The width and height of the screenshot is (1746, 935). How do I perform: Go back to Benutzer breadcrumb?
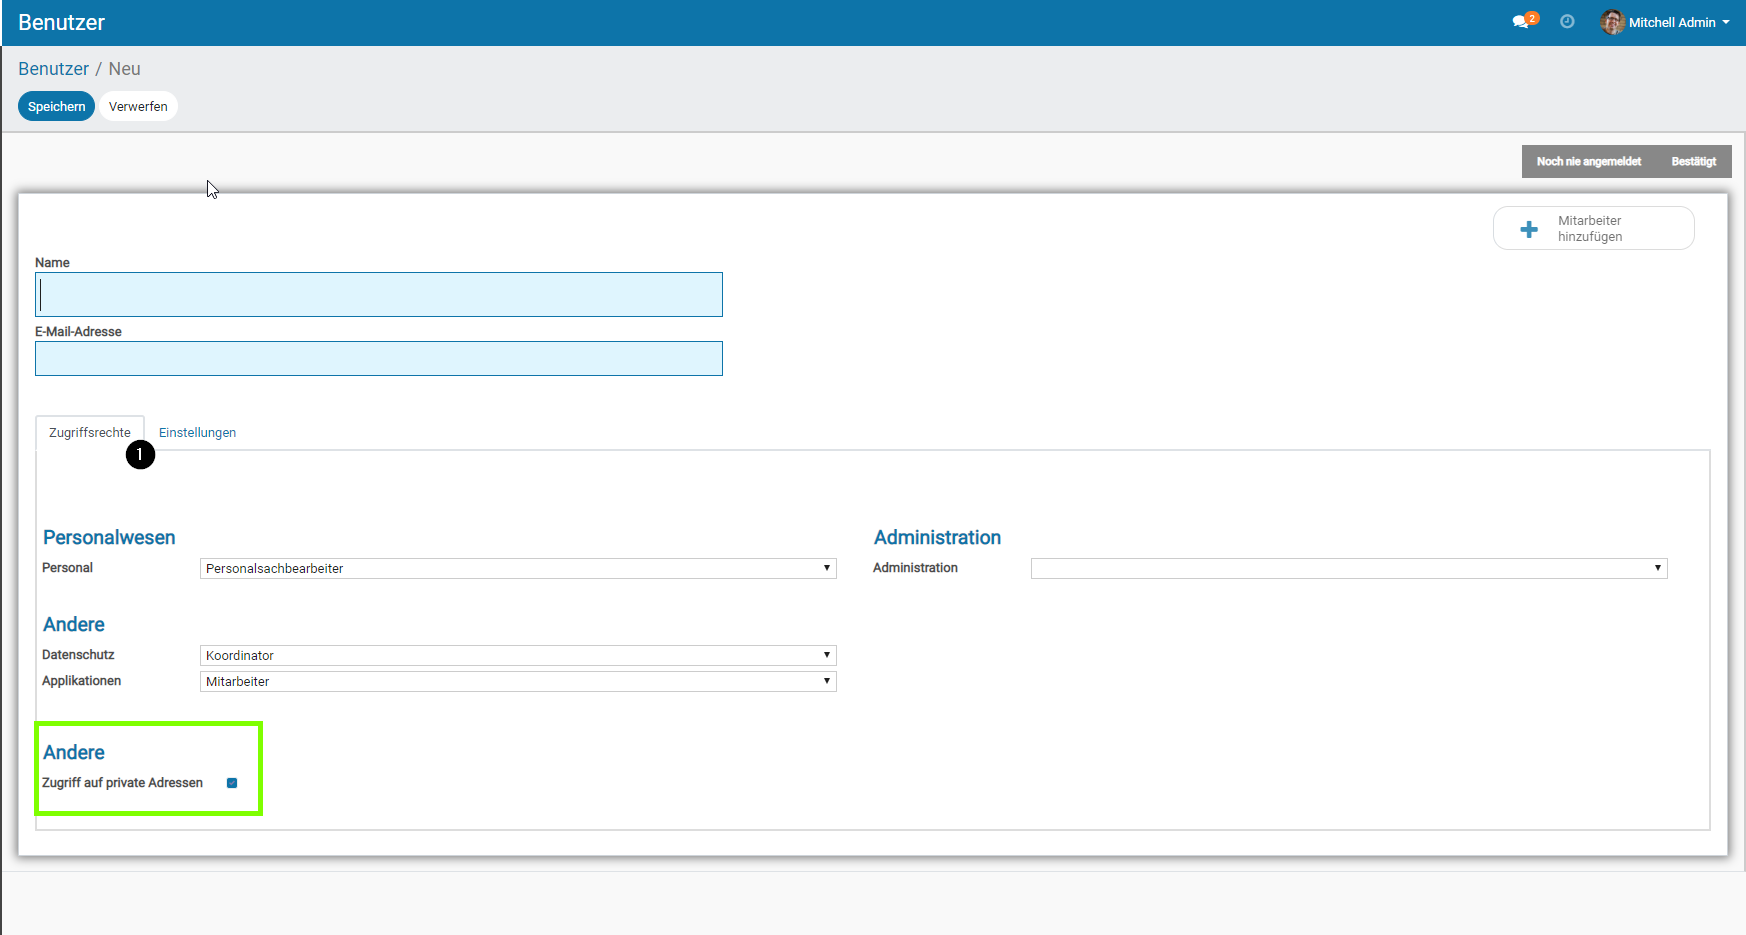tap(53, 69)
